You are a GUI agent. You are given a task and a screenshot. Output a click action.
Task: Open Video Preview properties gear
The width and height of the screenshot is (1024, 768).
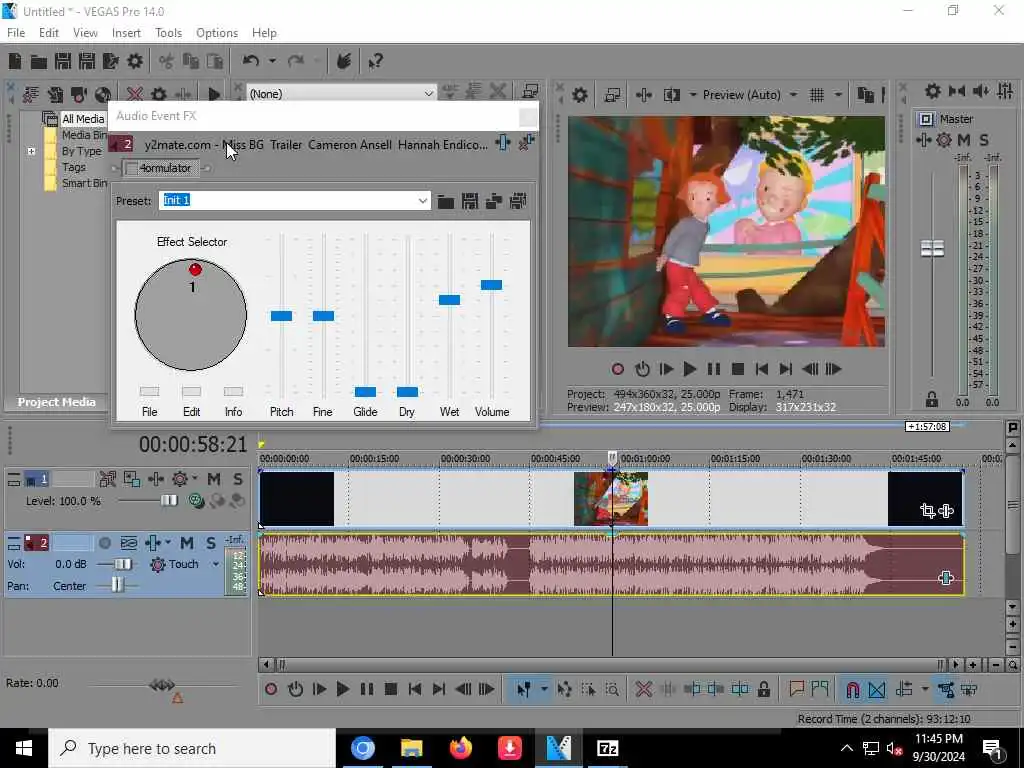tap(579, 95)
